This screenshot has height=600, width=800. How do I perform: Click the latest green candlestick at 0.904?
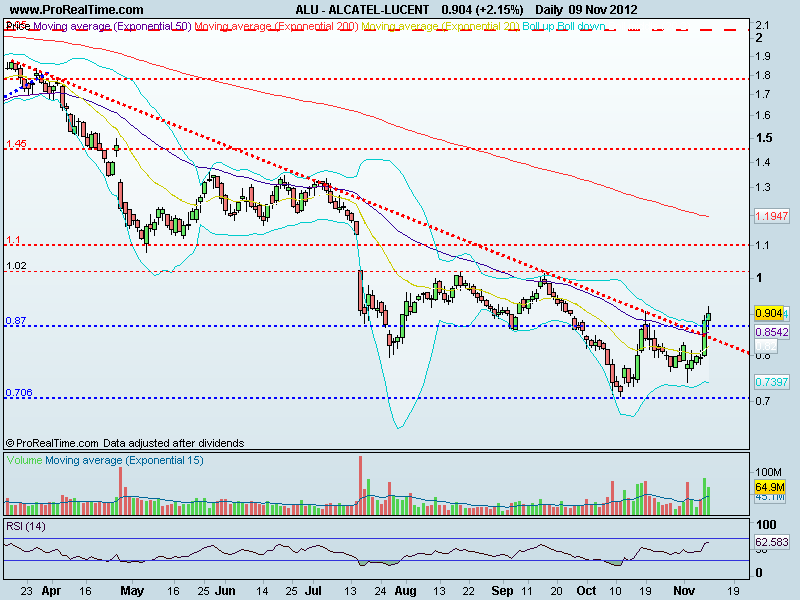coord(708,316)
